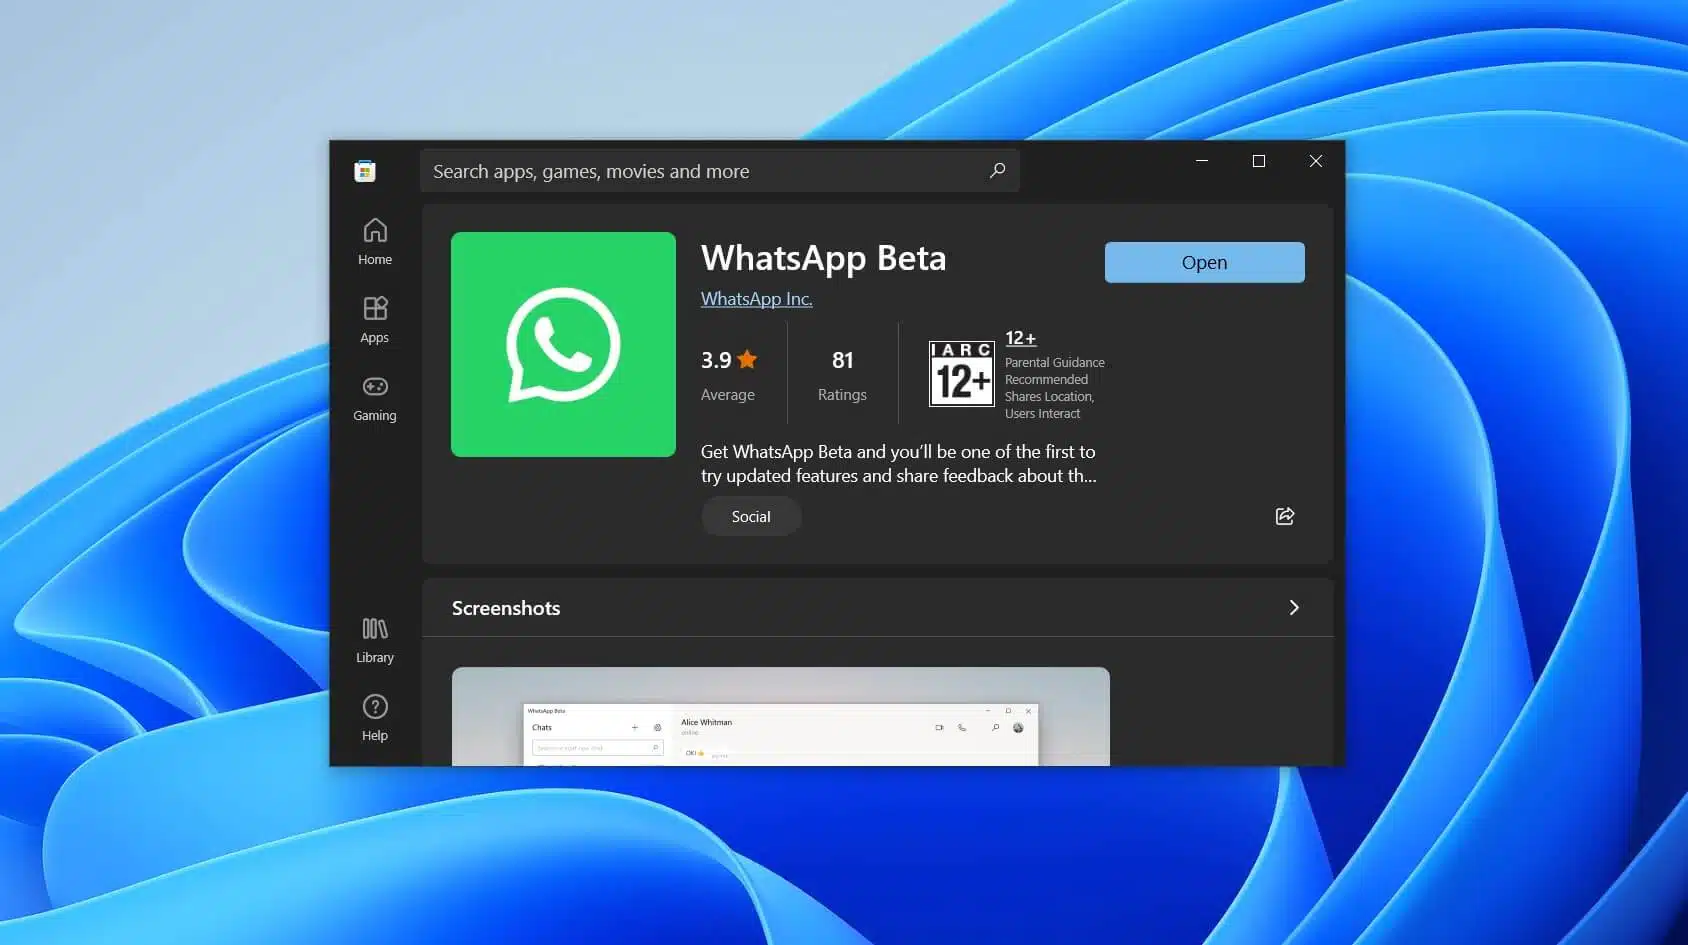Click the share icon

(1285, 516)
